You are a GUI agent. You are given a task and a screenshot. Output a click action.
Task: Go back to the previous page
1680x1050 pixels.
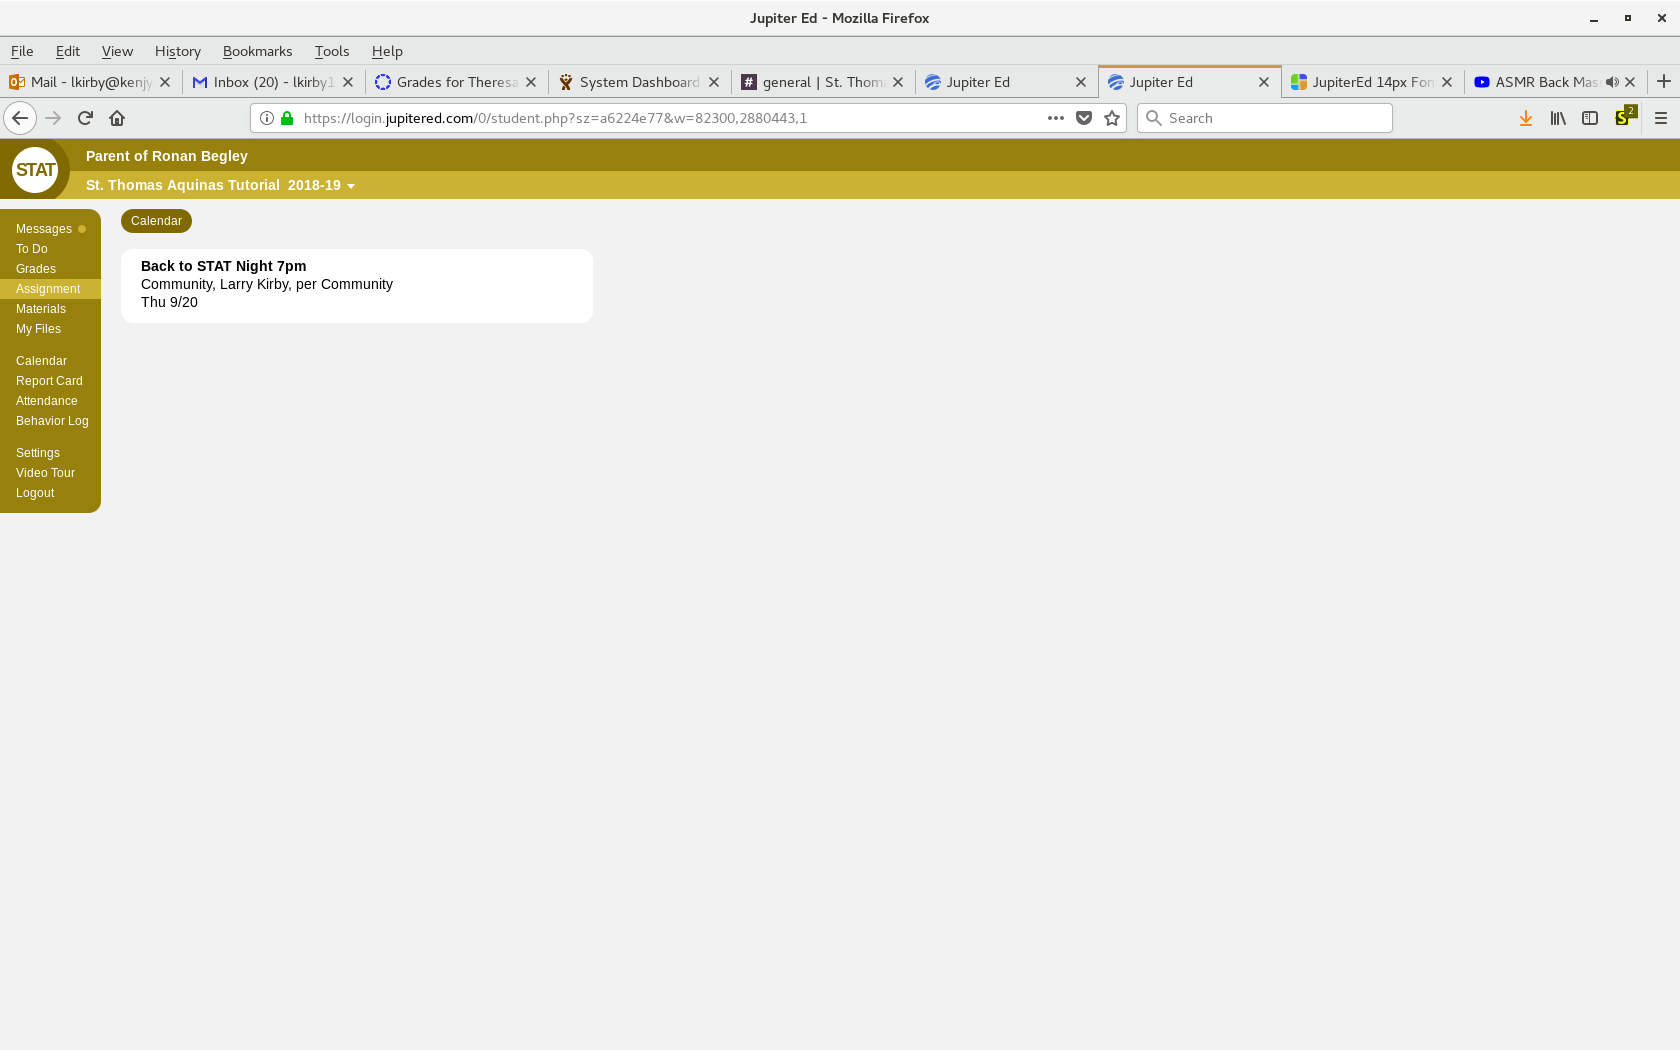(20, 118)
